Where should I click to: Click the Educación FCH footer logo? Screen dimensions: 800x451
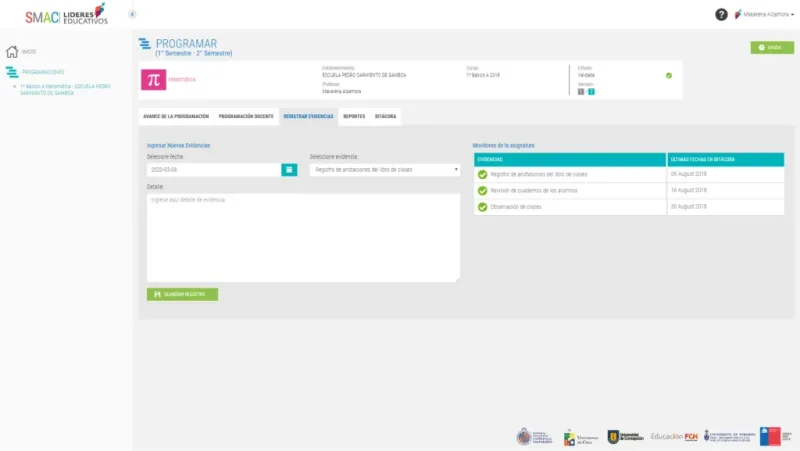coord(674,437)
